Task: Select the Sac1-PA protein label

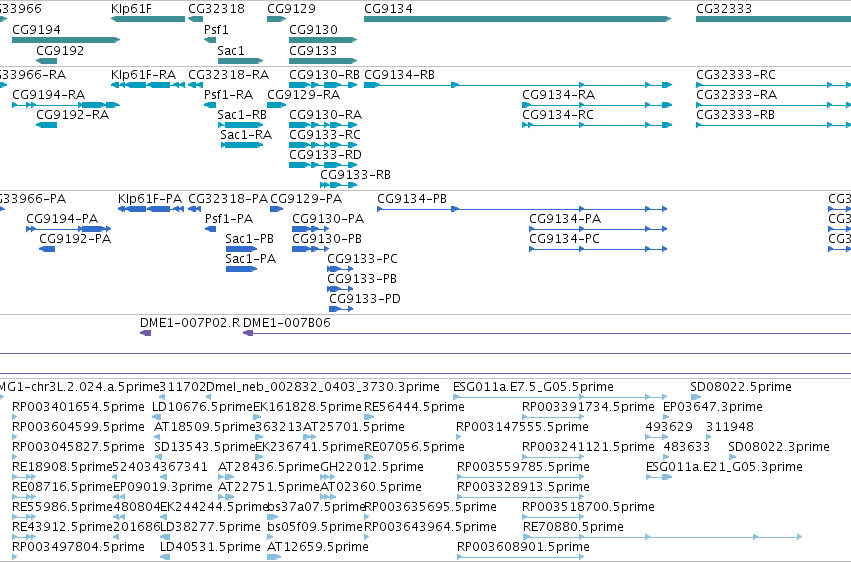Action: click(250, 259)
